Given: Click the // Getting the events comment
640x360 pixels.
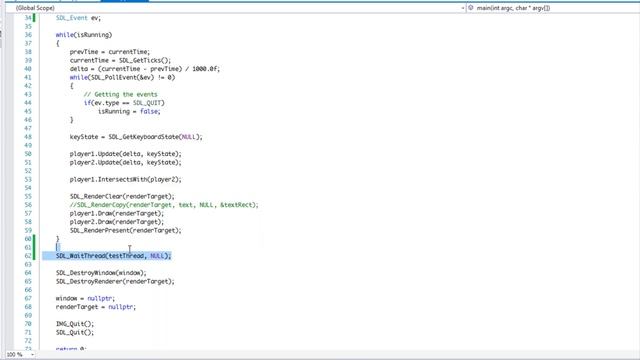Looking at the screenshot, I should 120,94.
